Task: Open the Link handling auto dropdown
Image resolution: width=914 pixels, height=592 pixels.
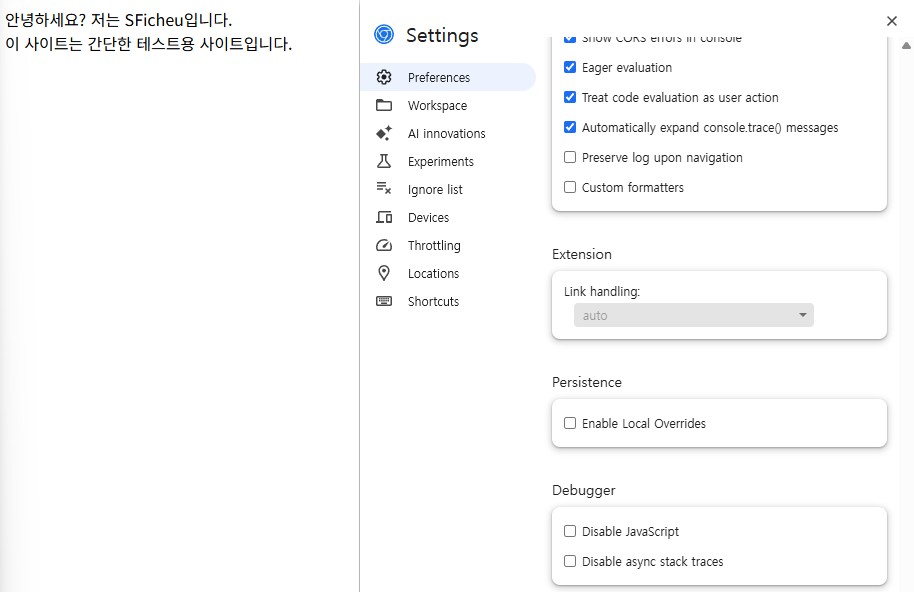Action: tap(694, 315)
